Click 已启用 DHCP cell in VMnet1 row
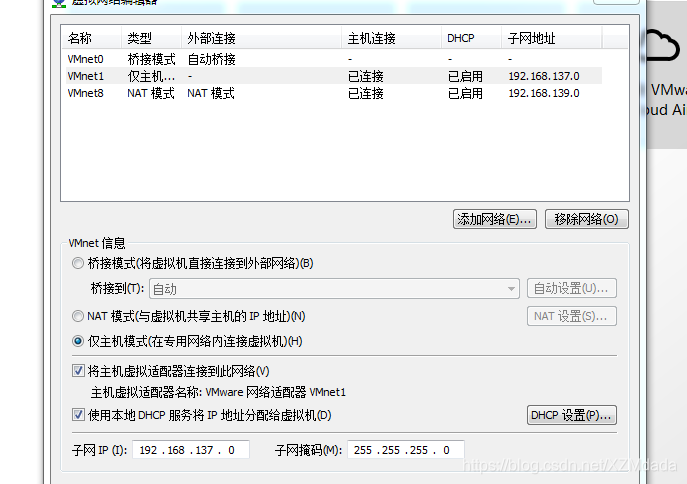Image resolution: width=687 pixels, height=484 pixels. [465, 76]
